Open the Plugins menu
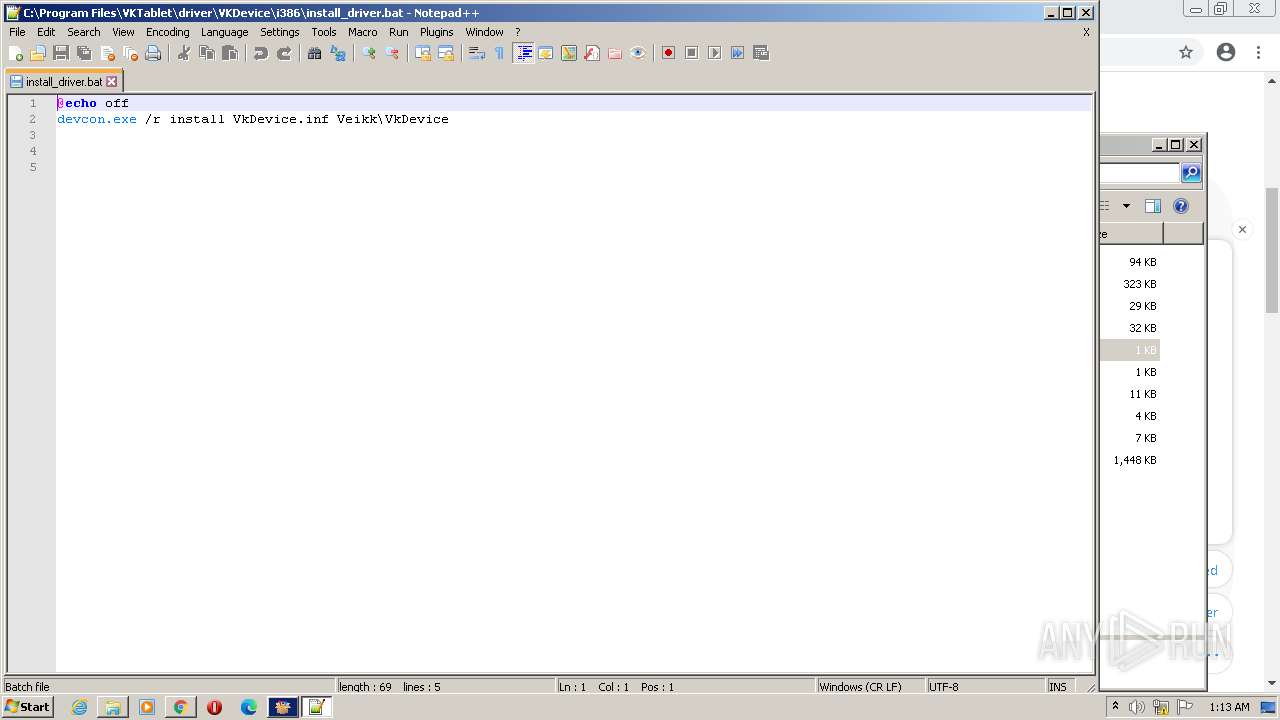The image size is (1280, 720). [x=436, y=32]
